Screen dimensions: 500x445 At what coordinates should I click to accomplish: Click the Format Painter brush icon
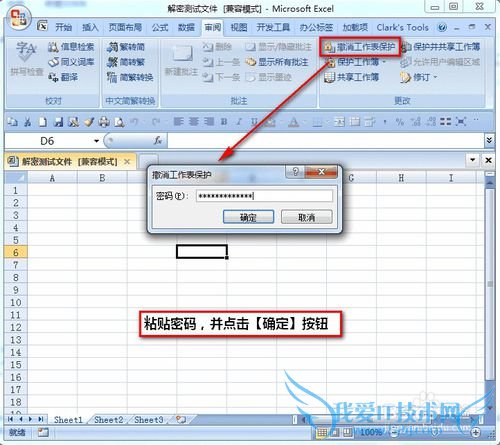pyautogui.click(x=89, y=122)
